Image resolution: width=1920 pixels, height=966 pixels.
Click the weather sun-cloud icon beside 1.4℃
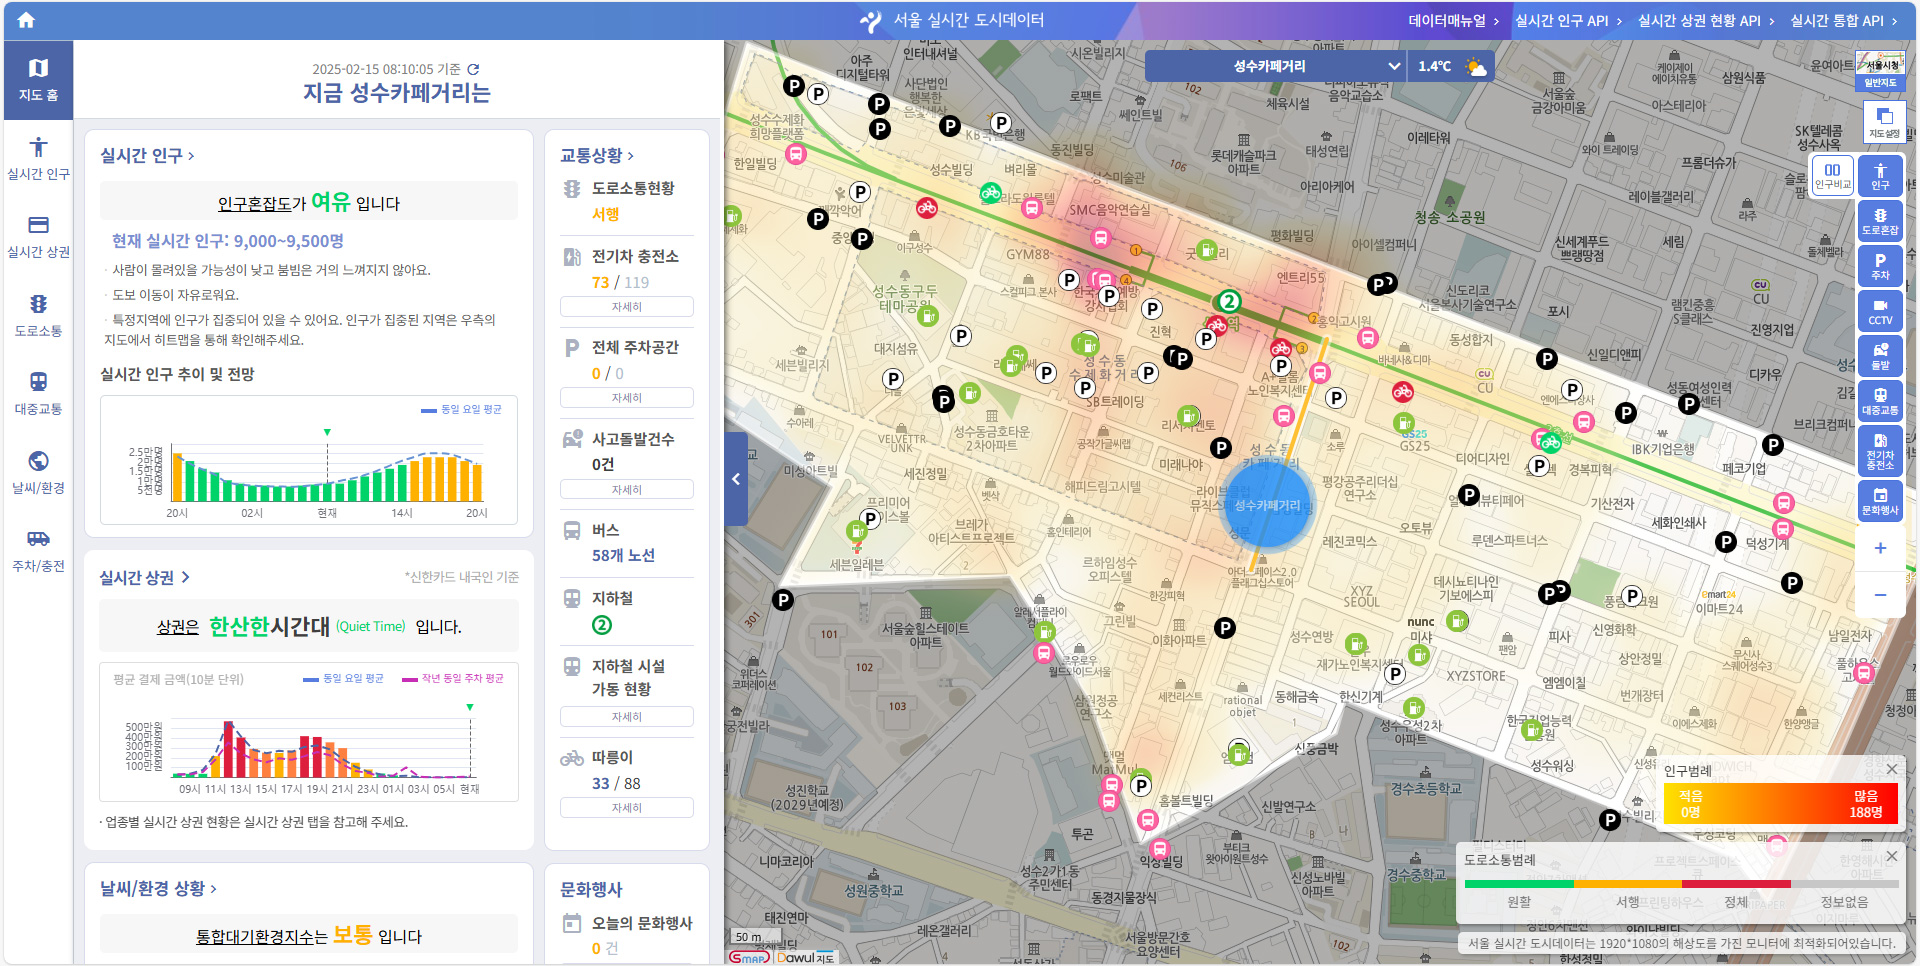pos(1476,66)
